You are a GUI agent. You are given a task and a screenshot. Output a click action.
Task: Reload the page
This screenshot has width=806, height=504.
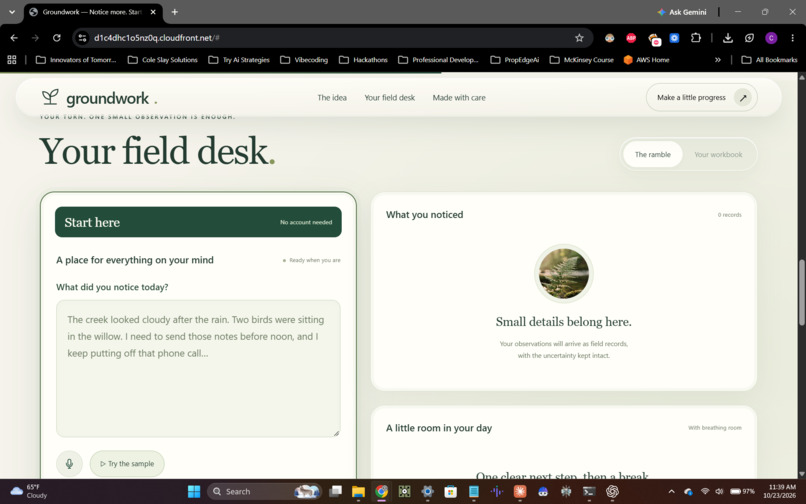(x=57, y=38)
